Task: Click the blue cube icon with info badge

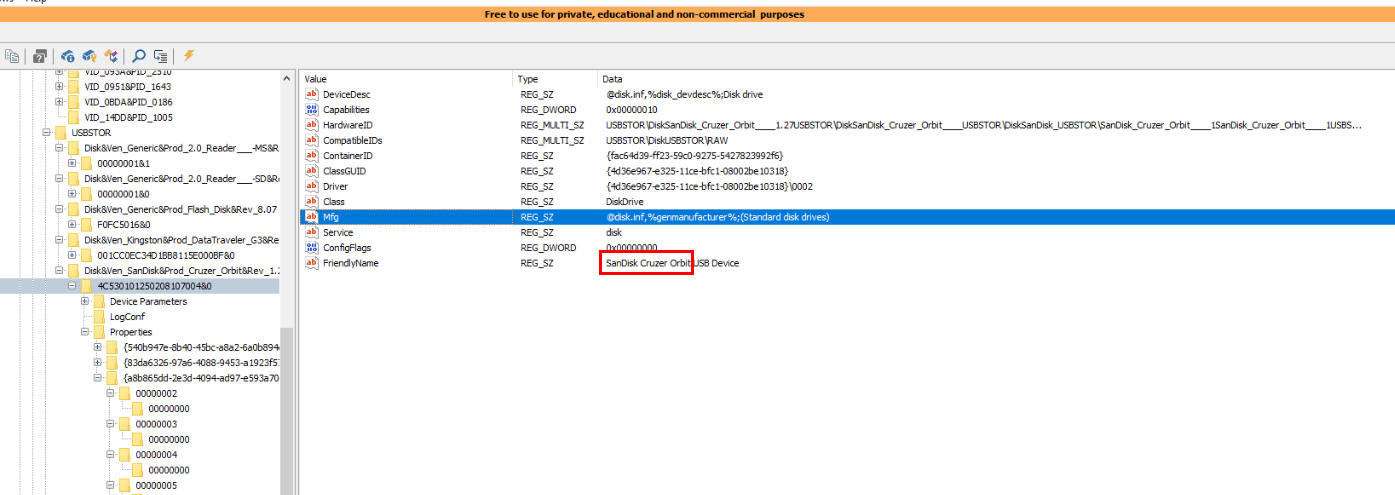Action: [68, 57]
